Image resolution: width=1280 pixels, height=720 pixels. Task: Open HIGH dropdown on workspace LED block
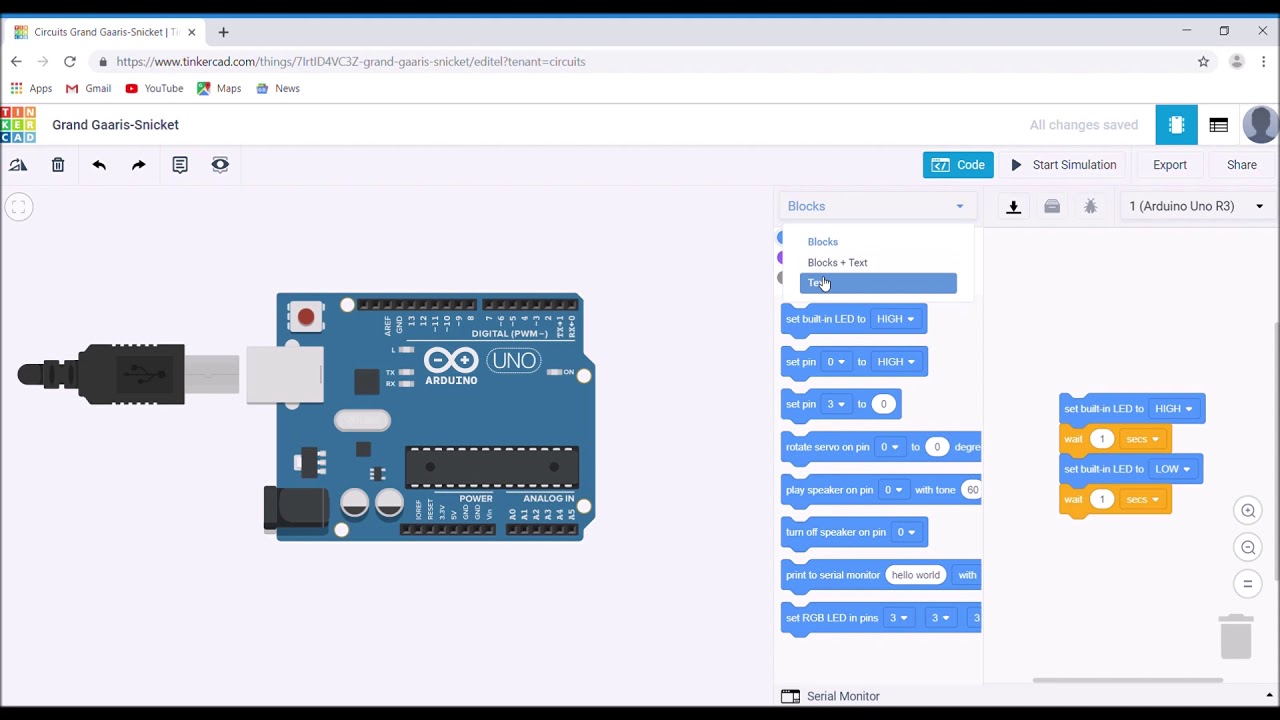coord(1174,409)
